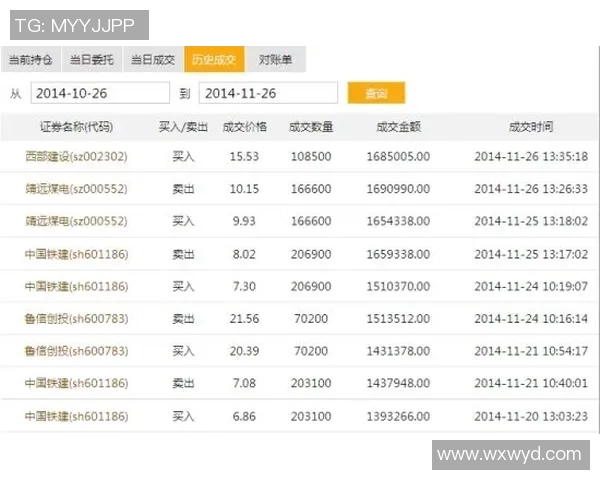
Task: Click the 成交数量 column header
Action: click(311, 127)
